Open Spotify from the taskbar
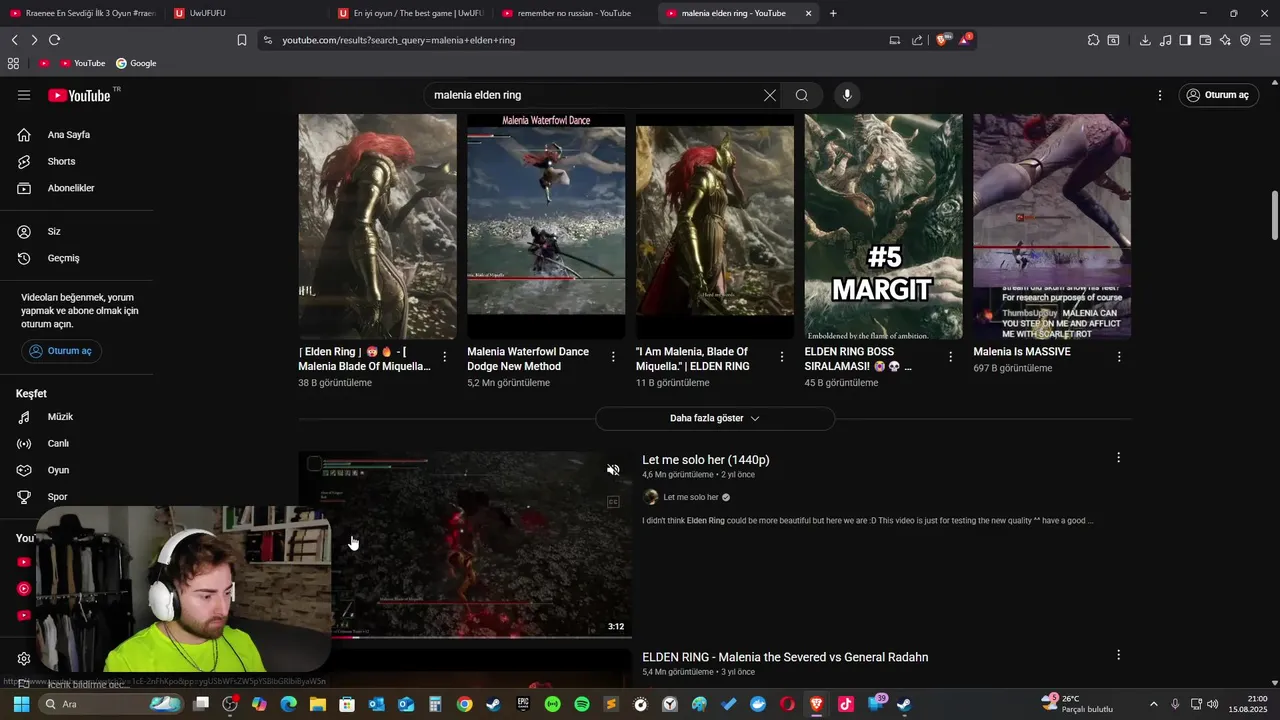Viewport: 1280px width, 720px height. pyautogui.click(x=582, y=704)
